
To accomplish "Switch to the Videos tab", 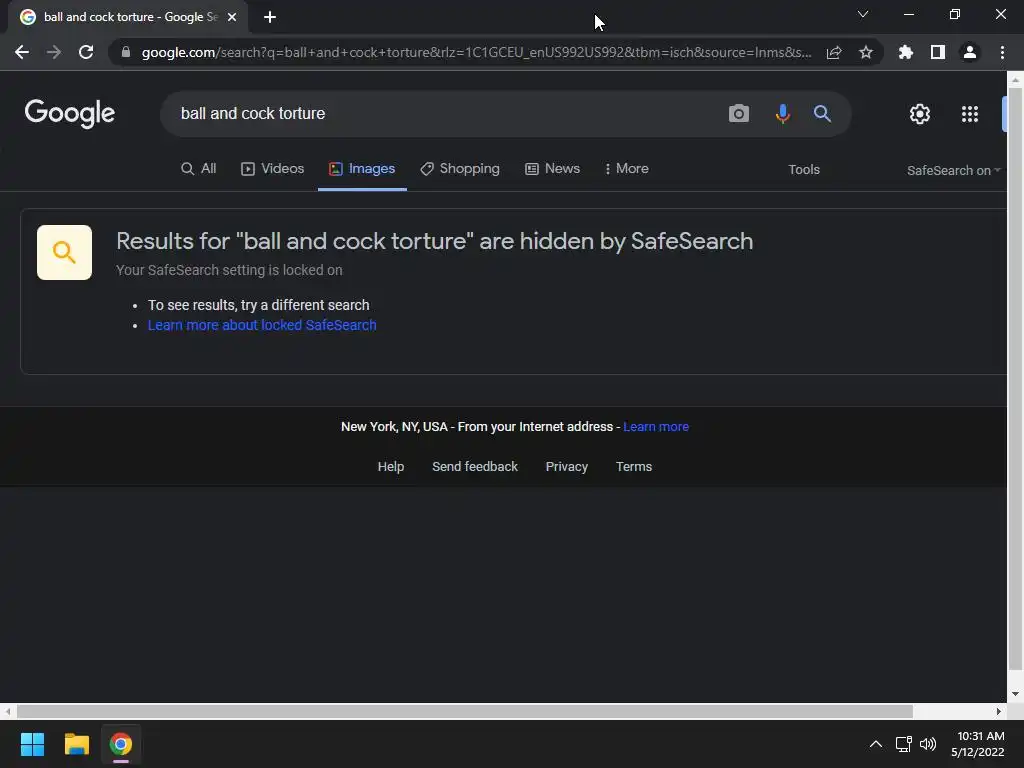I will [x=272, y=168].
